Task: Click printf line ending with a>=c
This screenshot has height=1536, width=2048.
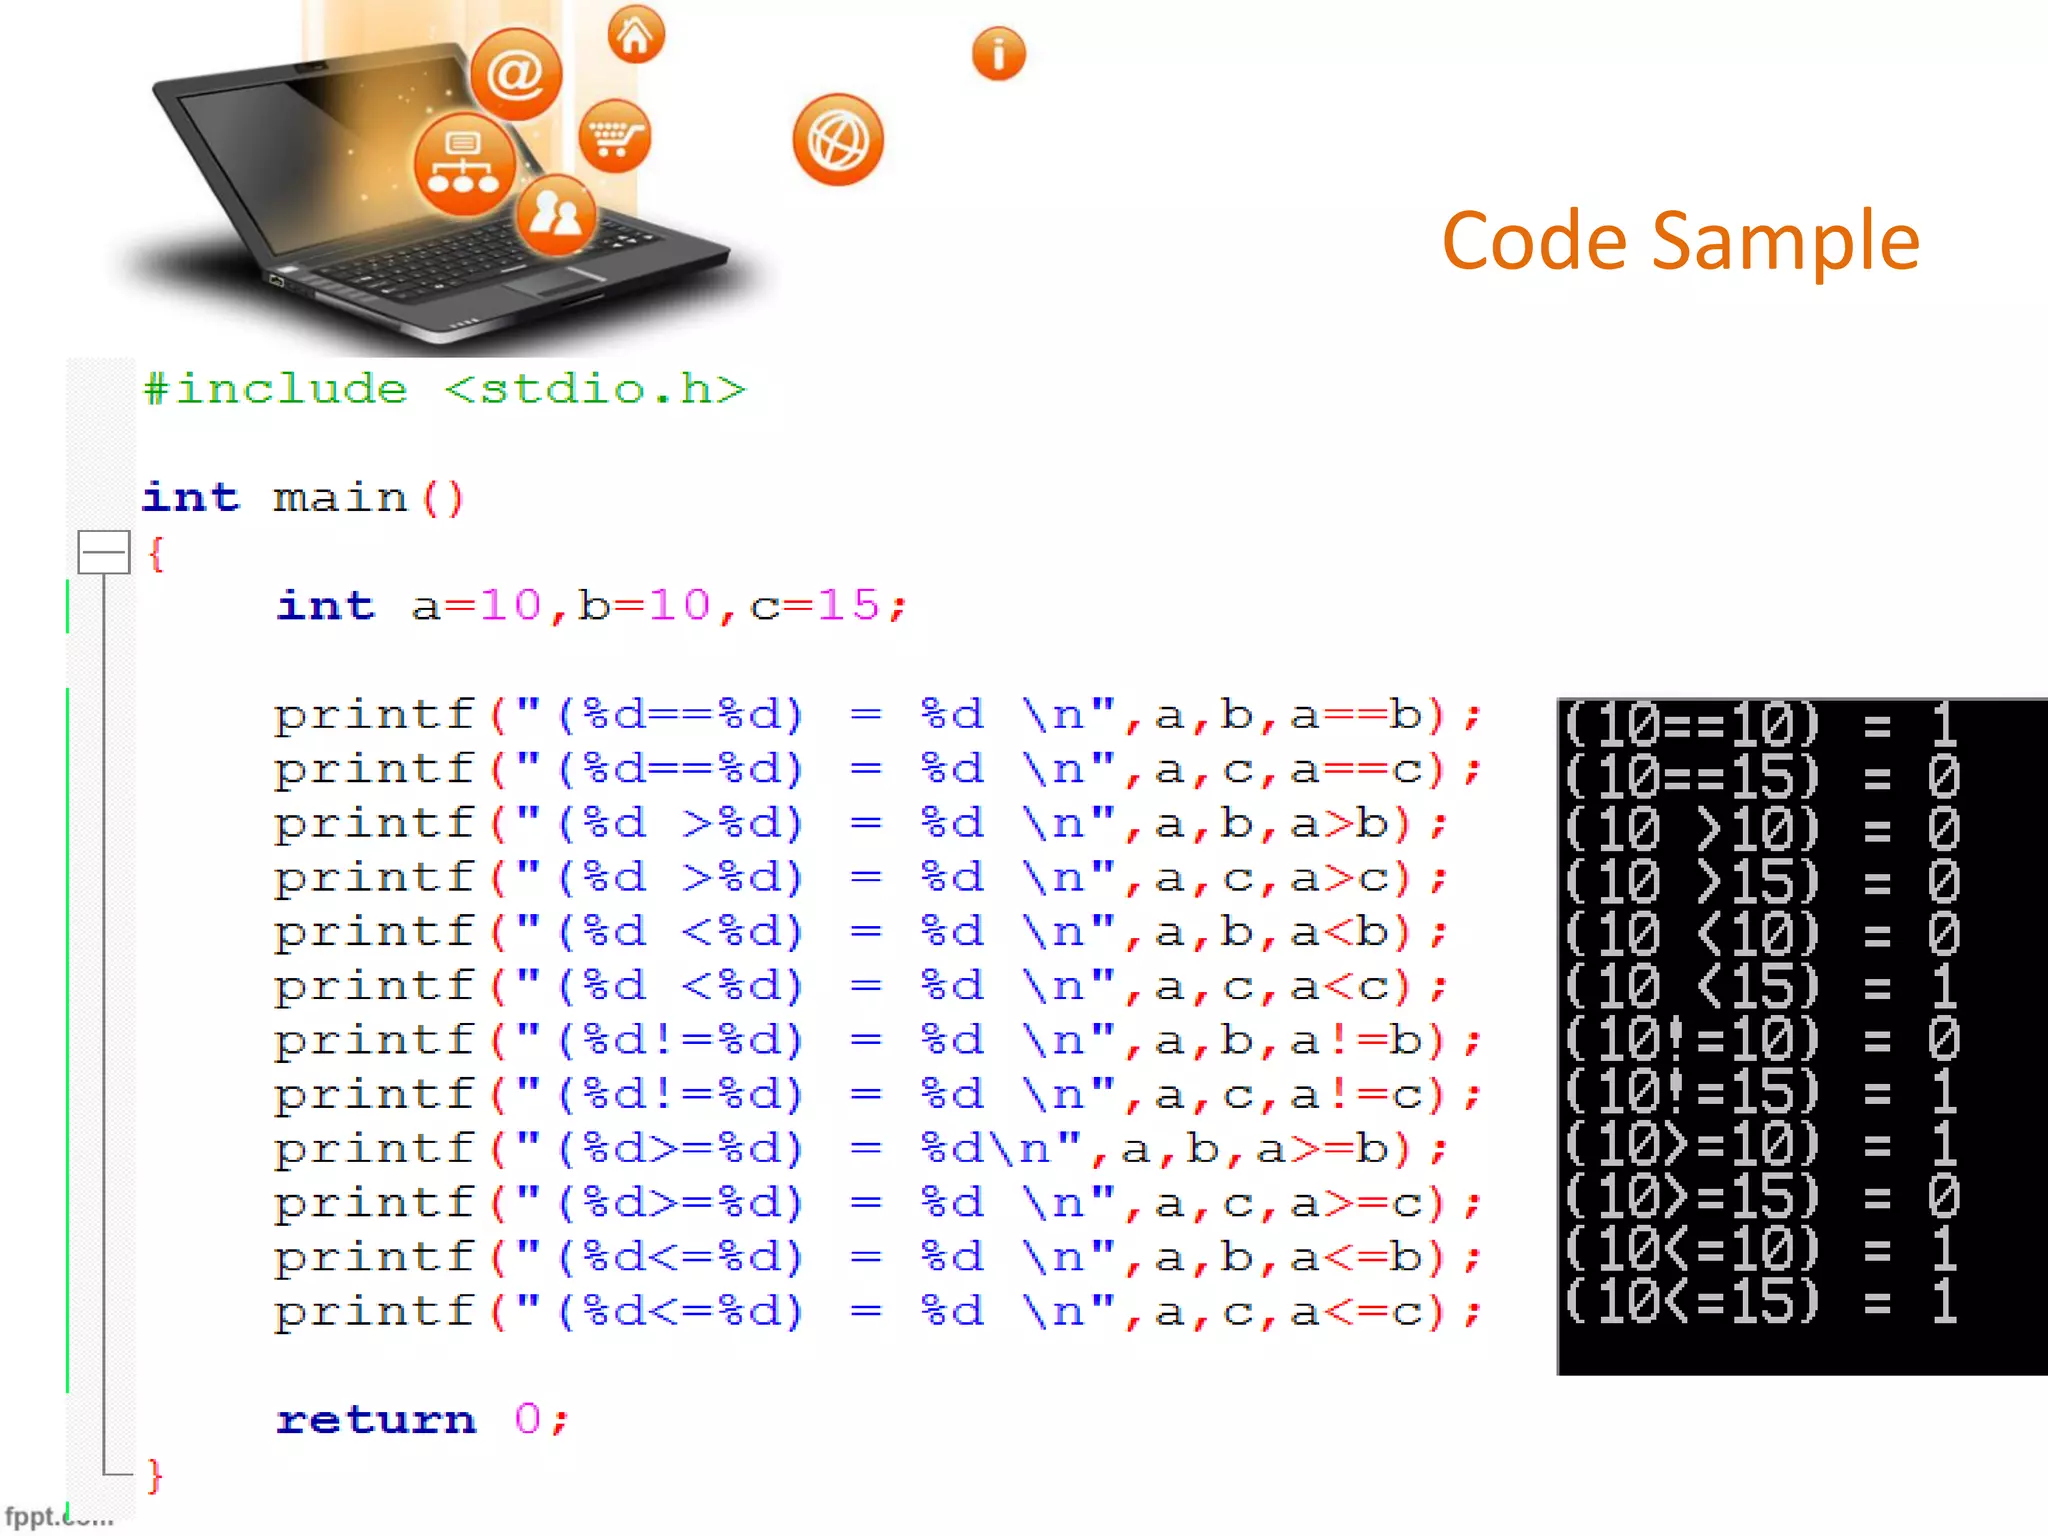Action: 878,1204
